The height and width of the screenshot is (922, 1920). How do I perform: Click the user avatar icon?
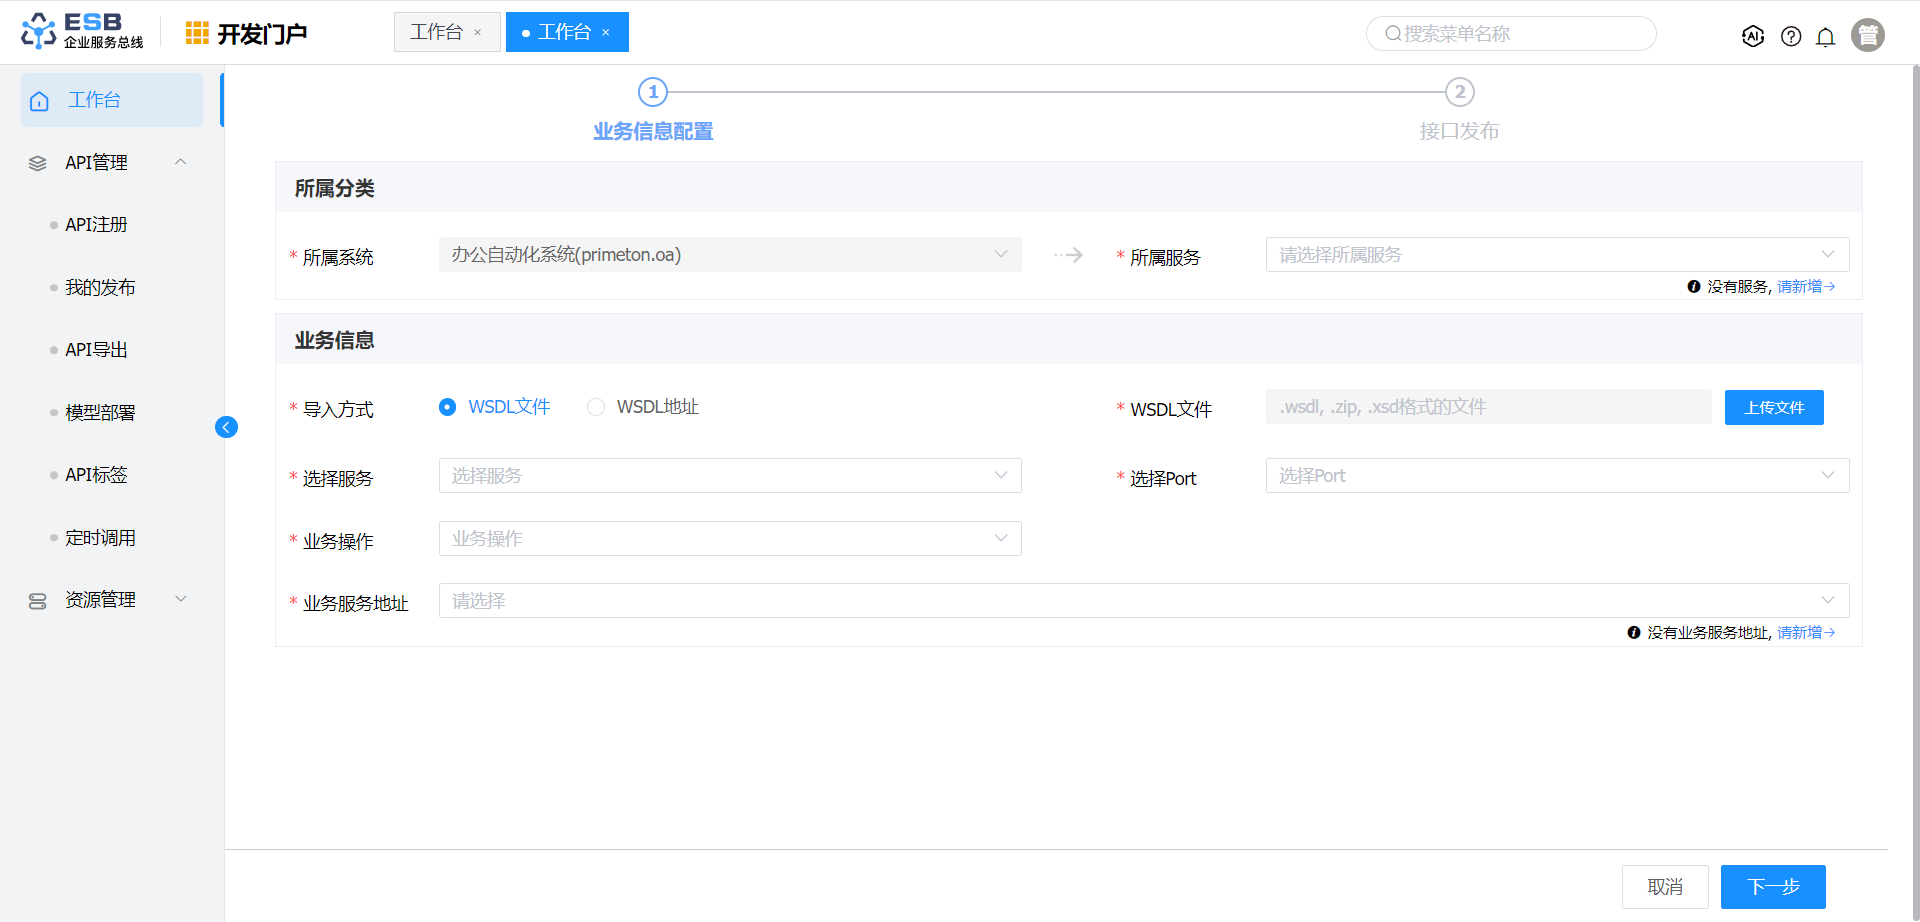tap(1867, 35)
